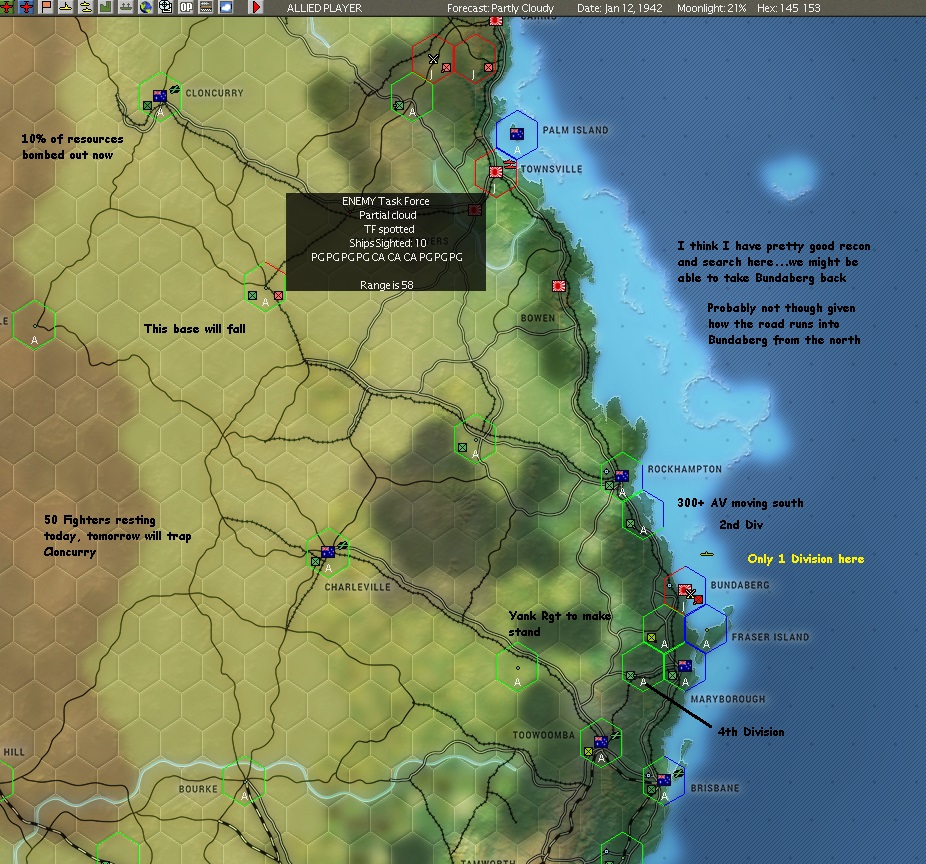Select the Bourke base hex
926x864 pixels.
point(244,781)
